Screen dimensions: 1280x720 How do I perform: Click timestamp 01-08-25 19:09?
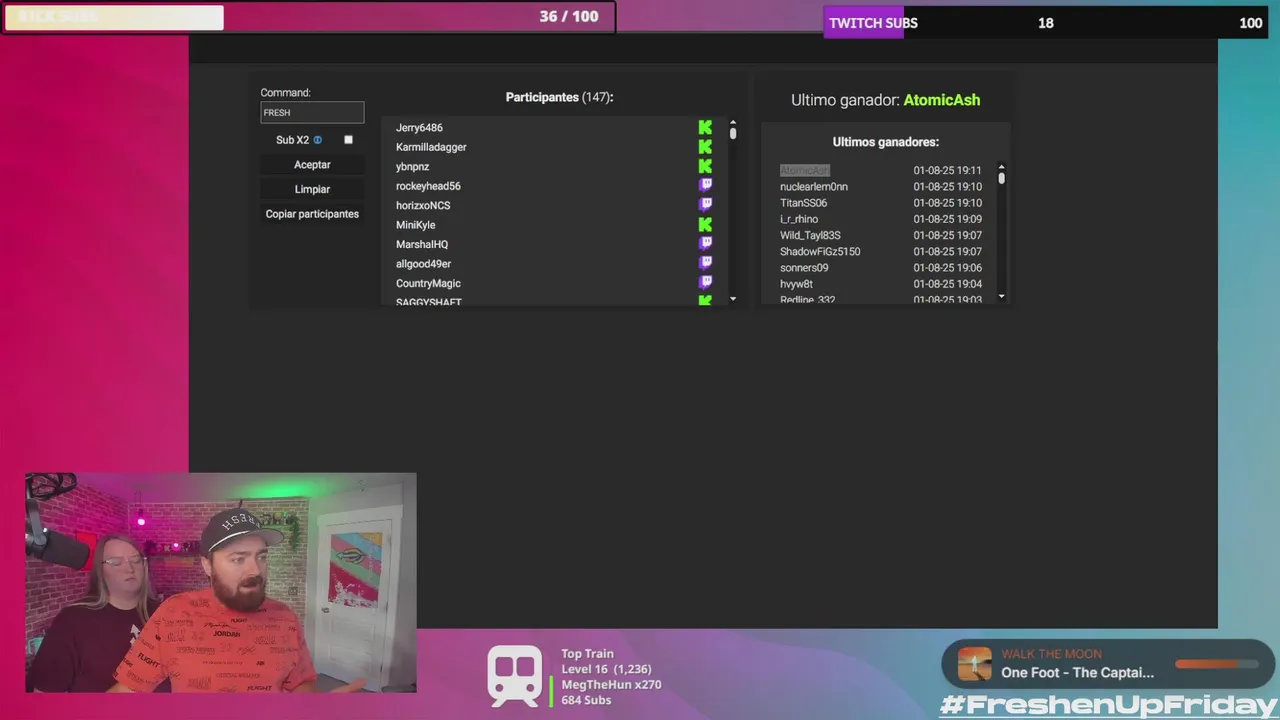tap(947, 219)
